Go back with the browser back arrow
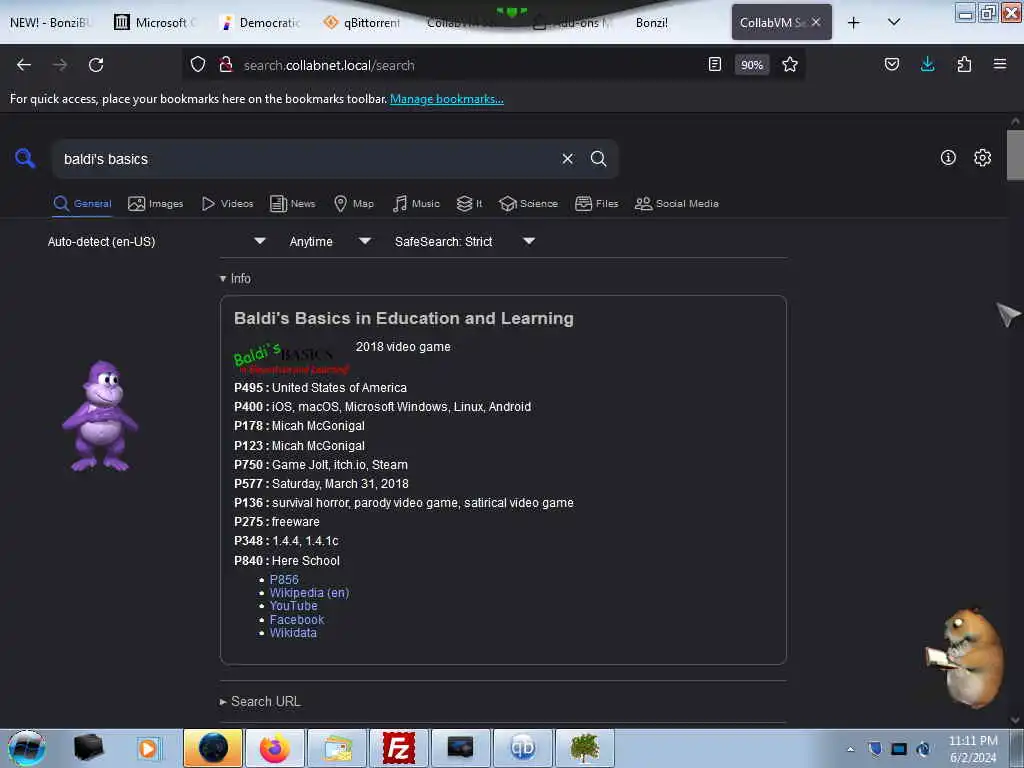Screen dimensions: 1024x768 24,65
